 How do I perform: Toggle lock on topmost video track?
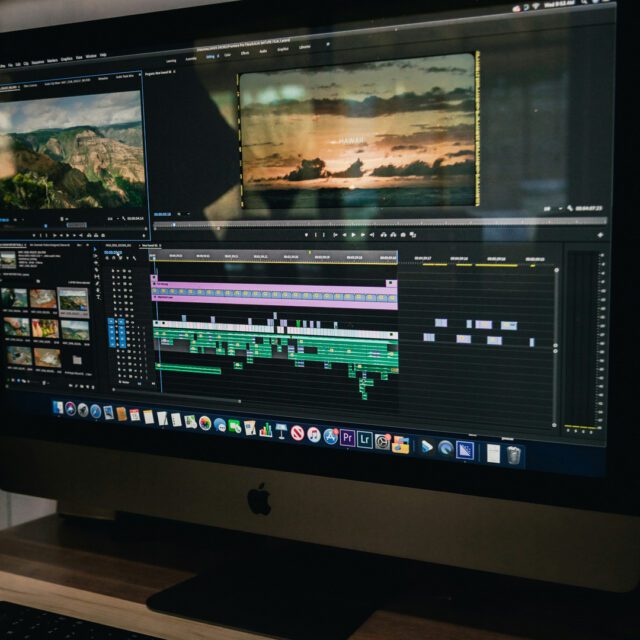pyautogui.click(x=113, y=270)
